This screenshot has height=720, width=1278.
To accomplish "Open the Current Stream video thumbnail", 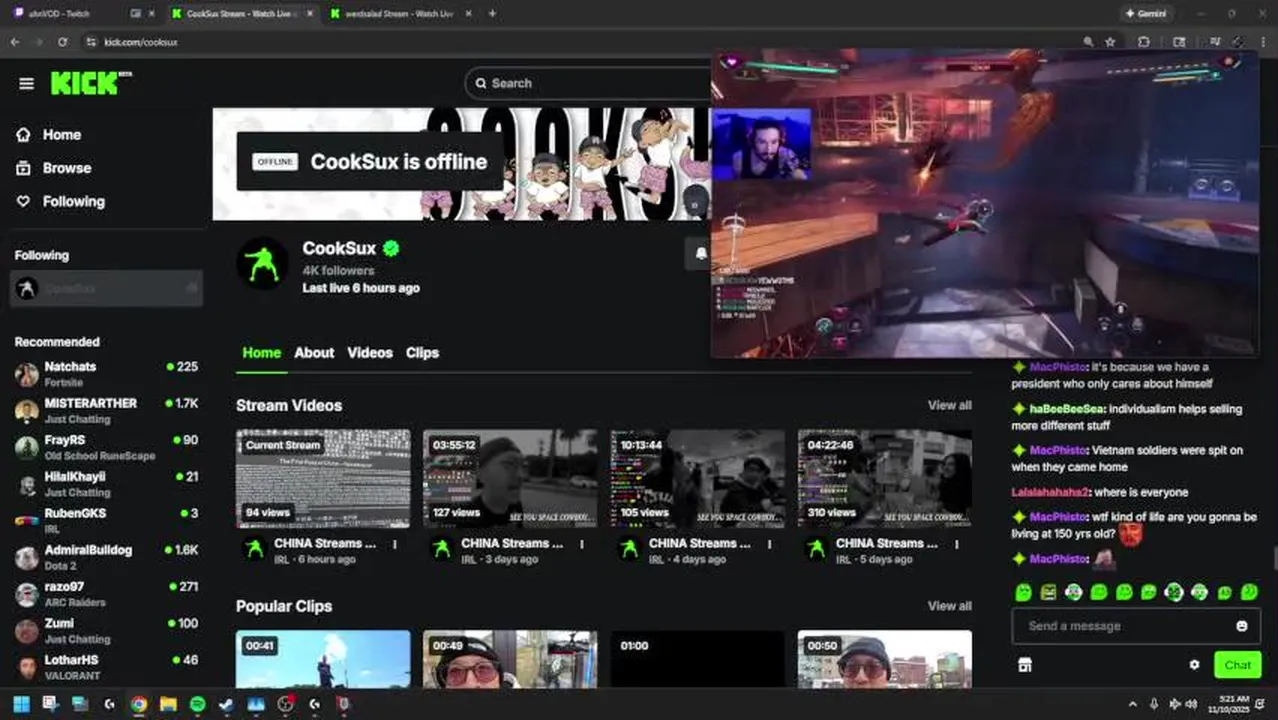I will click(323, 479).
